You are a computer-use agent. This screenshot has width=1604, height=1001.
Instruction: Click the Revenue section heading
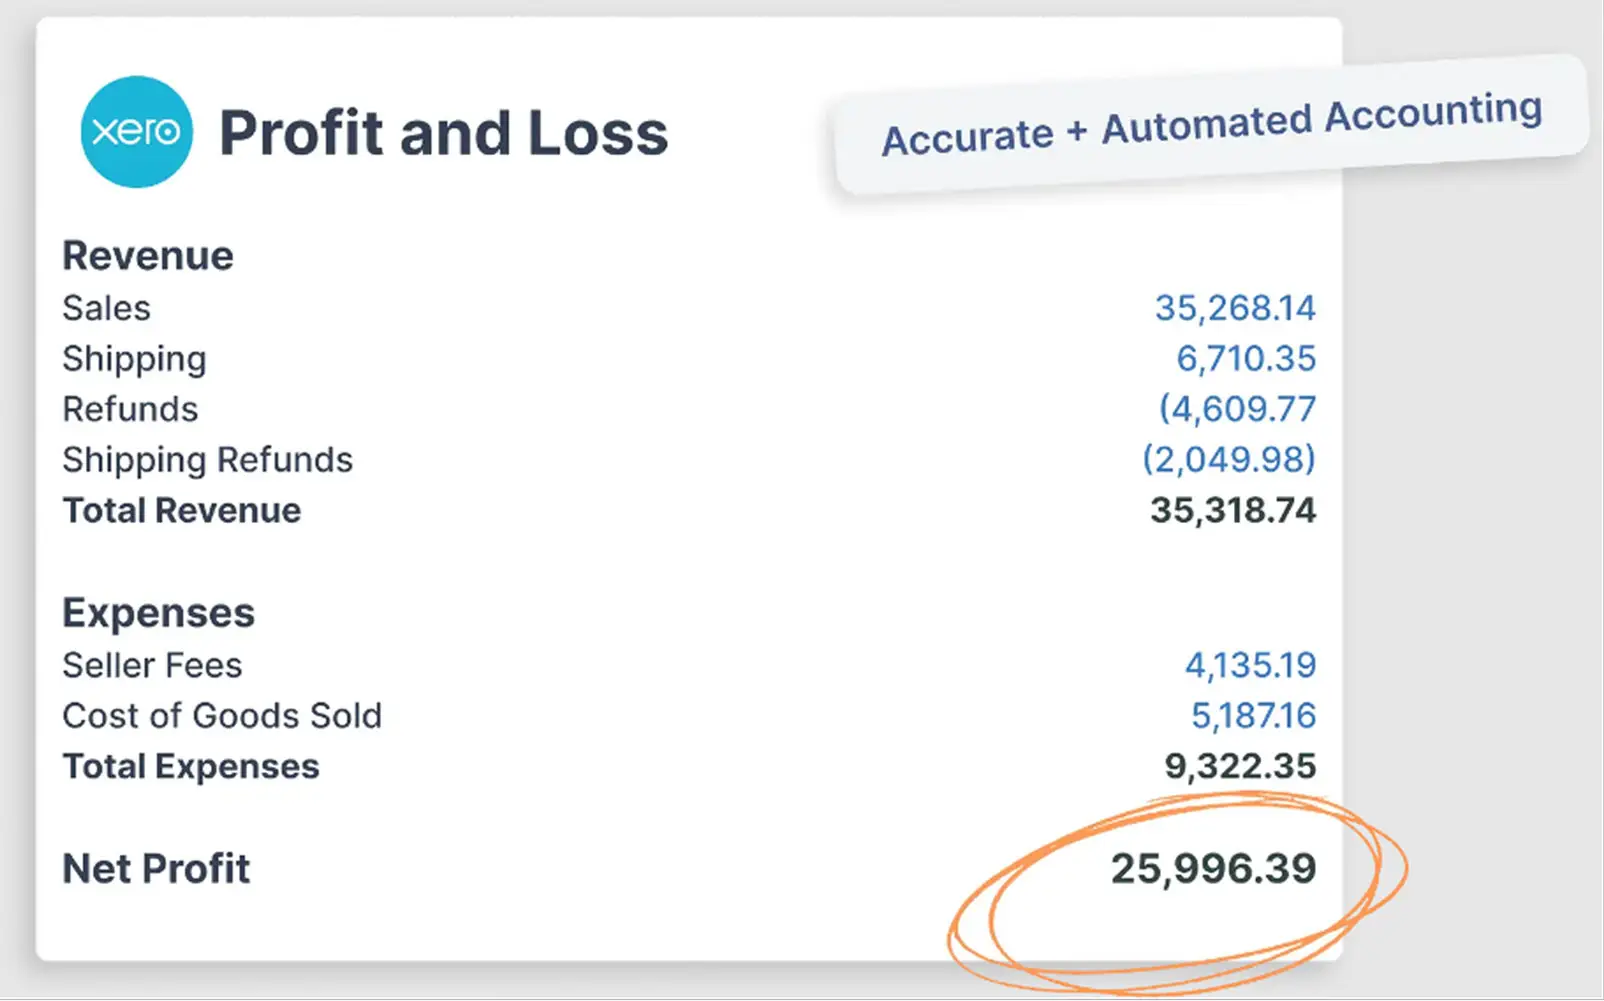[x=148, y=256]
